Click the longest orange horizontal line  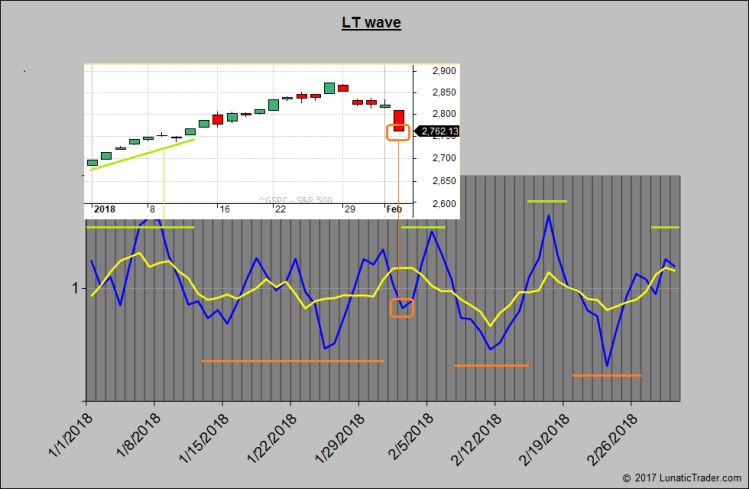(x=292, y=360)
